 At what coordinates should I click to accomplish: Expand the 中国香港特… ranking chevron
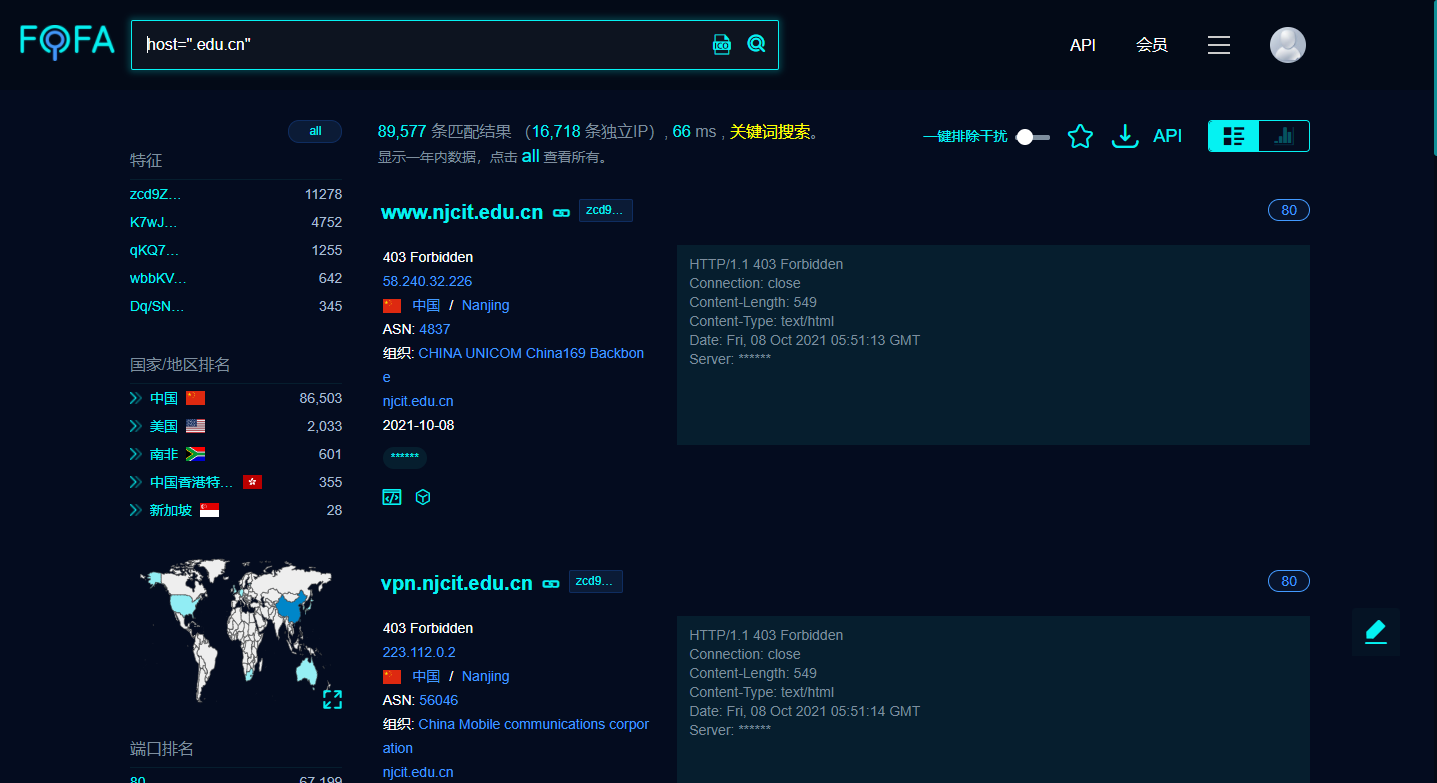coord(136,482)
